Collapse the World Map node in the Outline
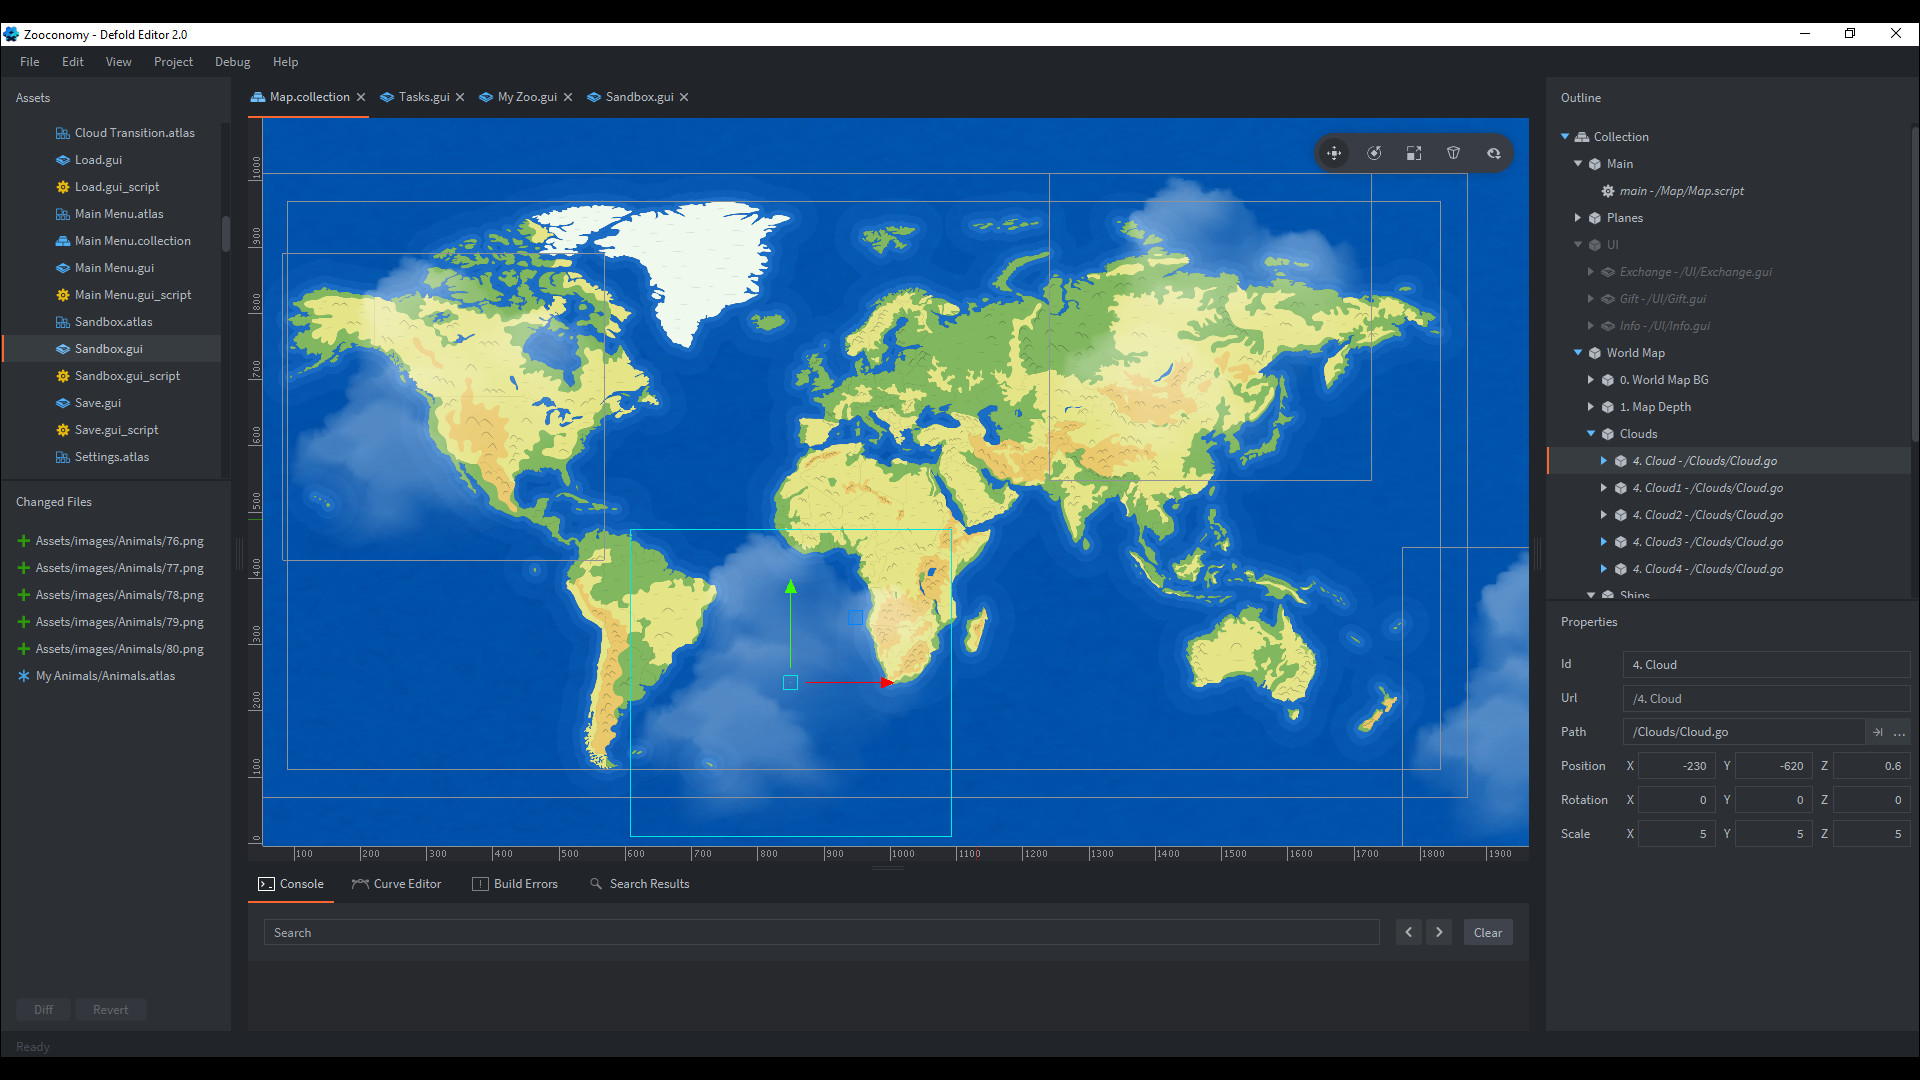Screen dimensions: 1920x1080 point(1578,352)
